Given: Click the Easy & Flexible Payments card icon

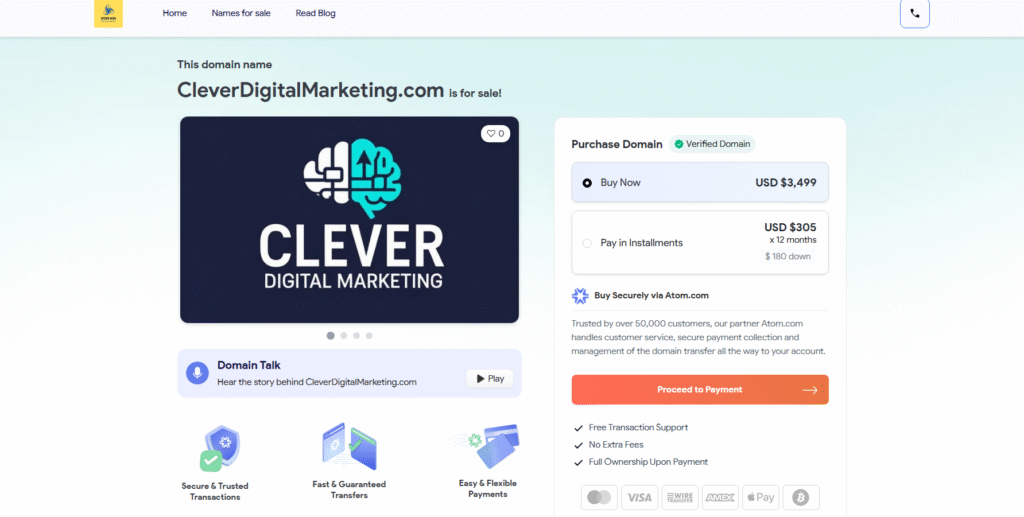Looking at the screenshot, I should coord(487,446).
